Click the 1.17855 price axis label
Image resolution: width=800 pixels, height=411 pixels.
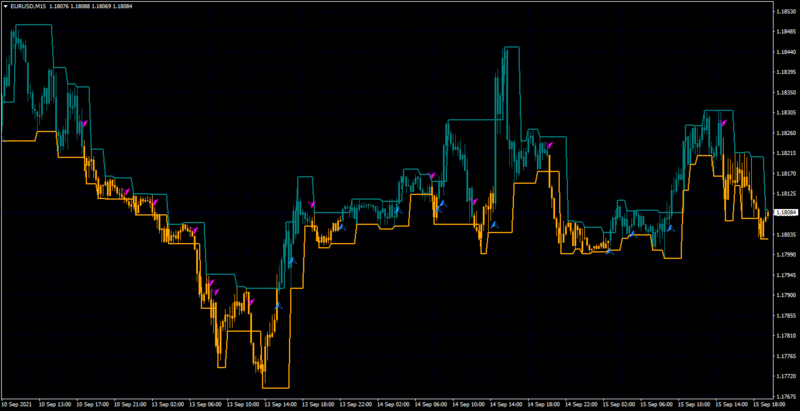pos(786,316)
